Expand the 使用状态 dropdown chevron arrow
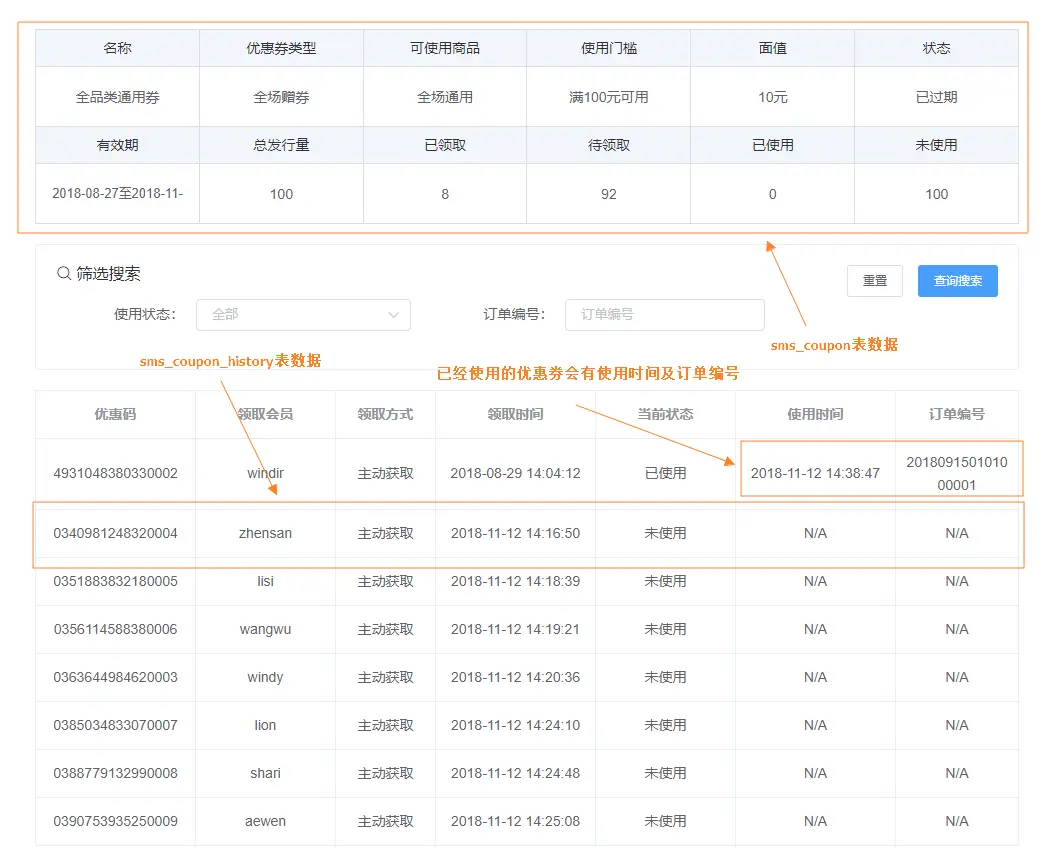The image size is (1046, 858). coord(393,315)
